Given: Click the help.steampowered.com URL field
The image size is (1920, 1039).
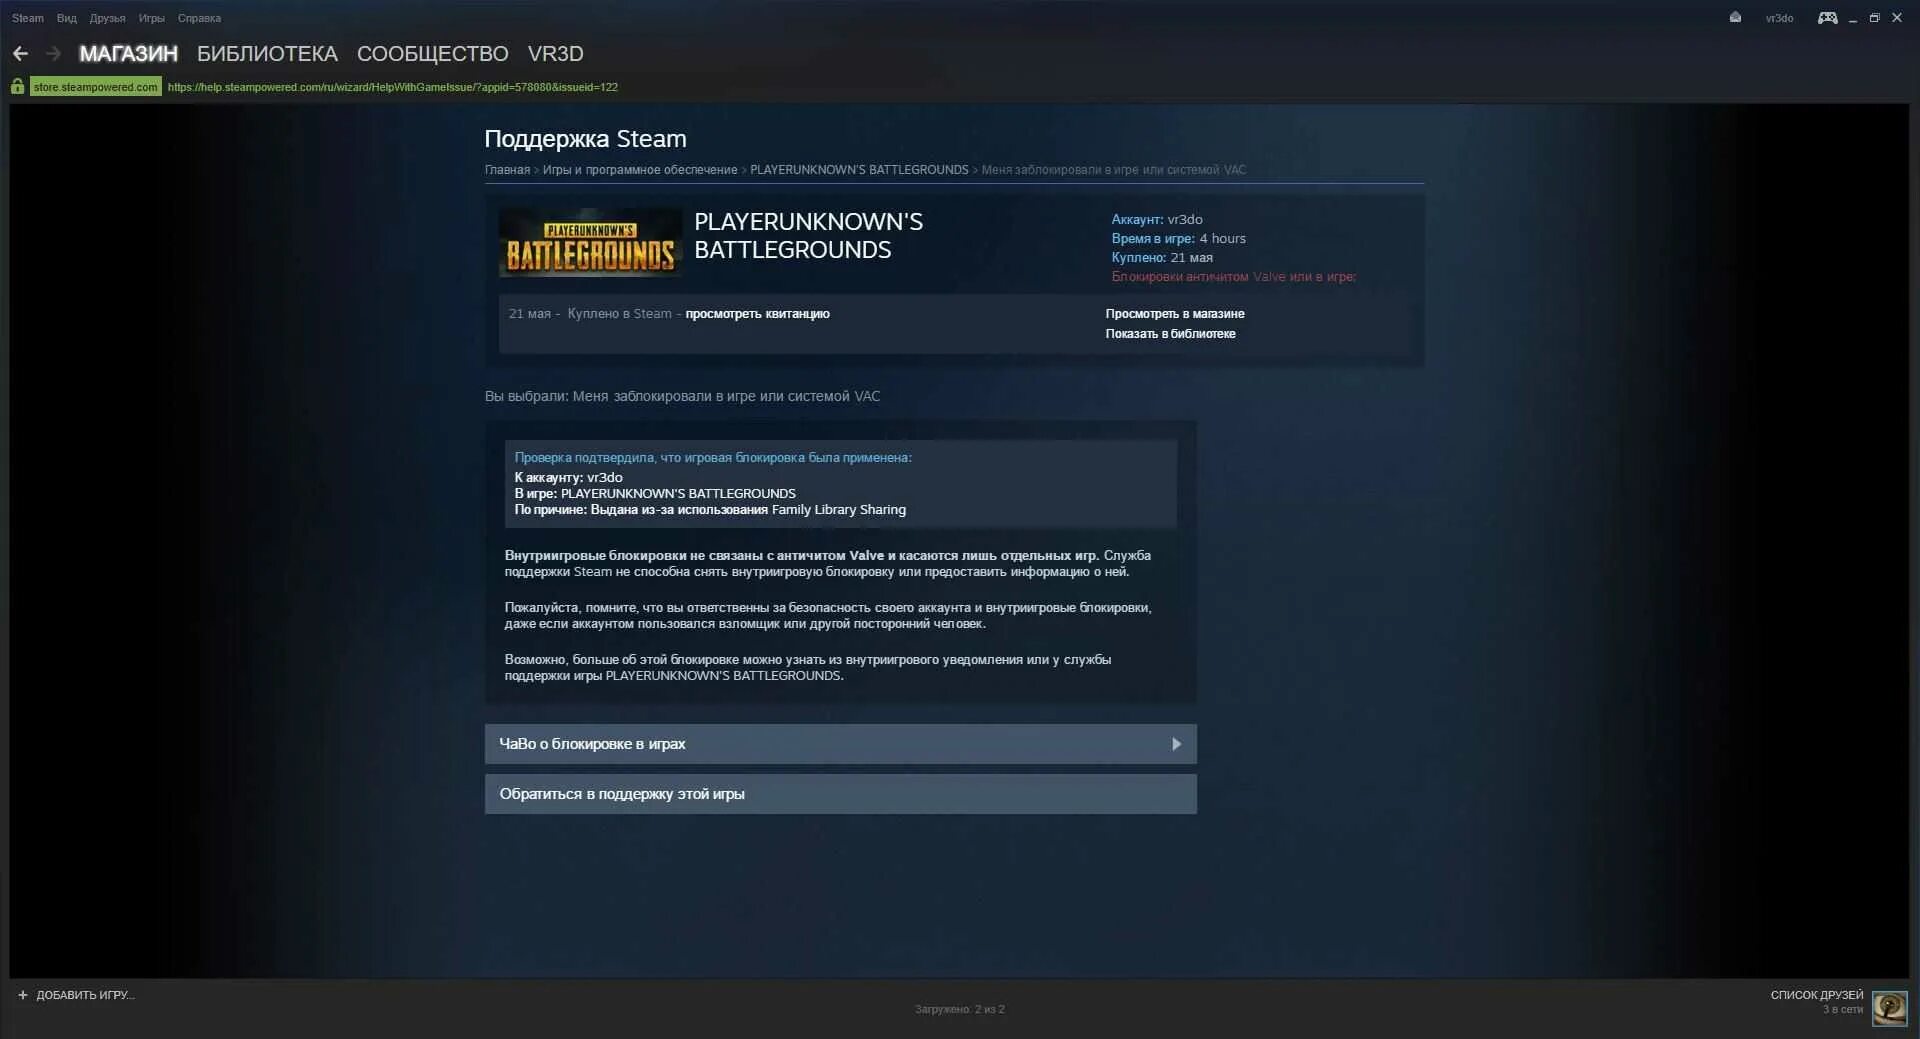Looking at the screenshot, I should tap(393, 87).
